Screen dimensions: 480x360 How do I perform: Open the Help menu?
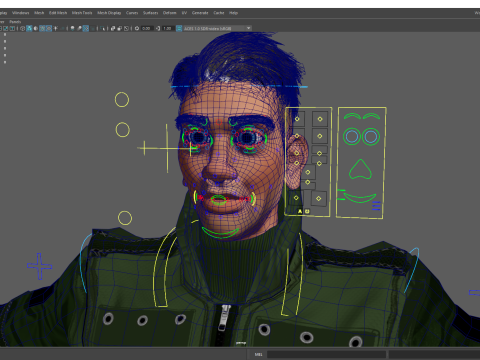(x=233, y=13)
